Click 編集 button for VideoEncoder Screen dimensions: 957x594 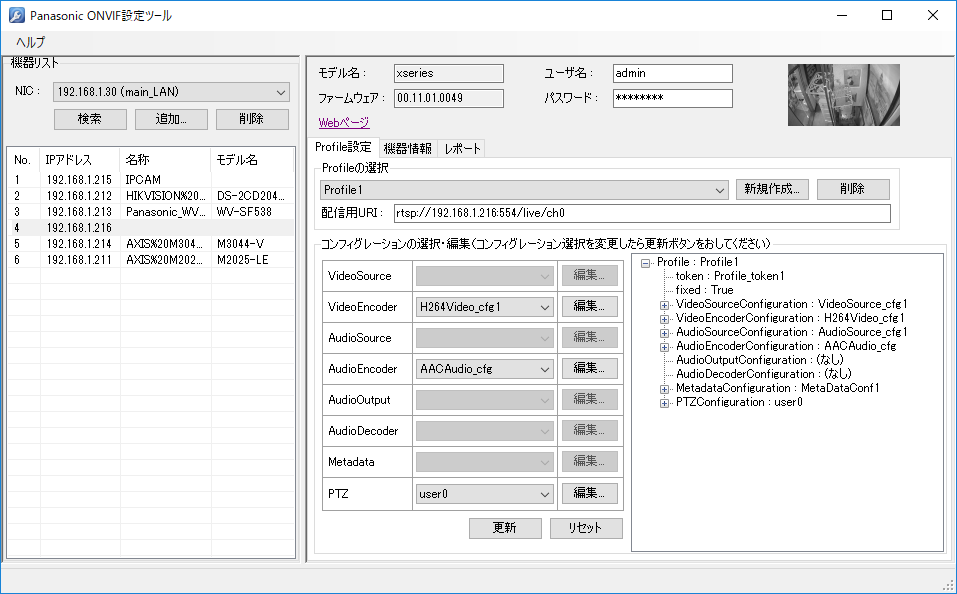click(590, 306)
